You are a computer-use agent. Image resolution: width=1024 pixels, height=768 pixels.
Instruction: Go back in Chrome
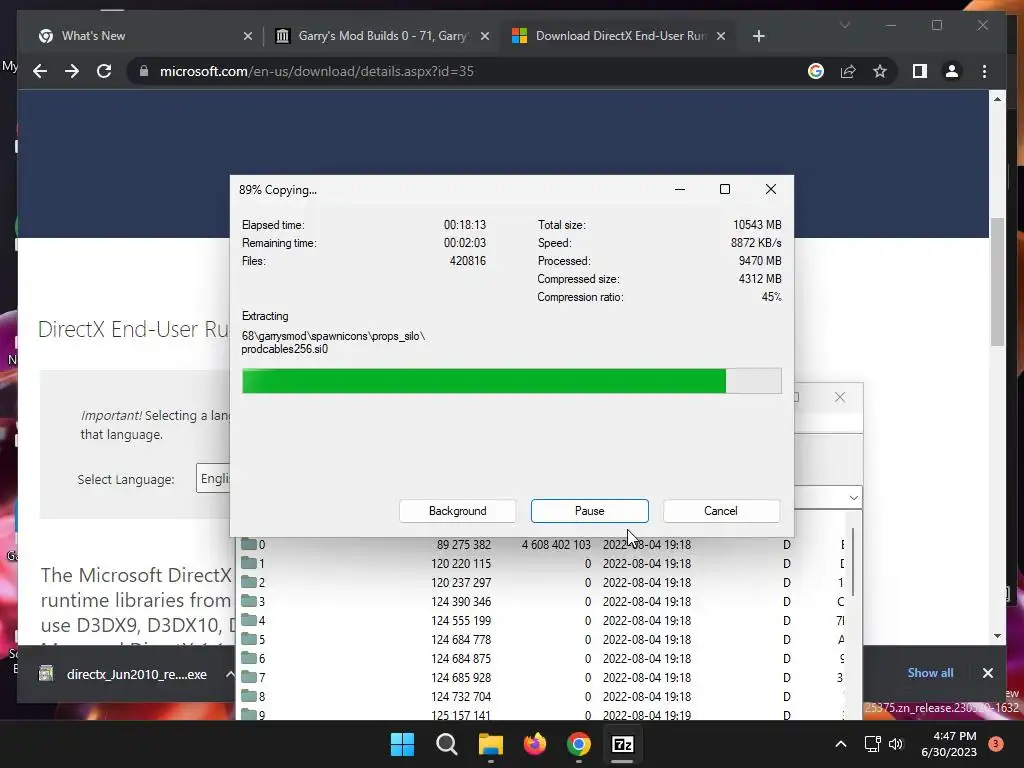tap(40, 71)
